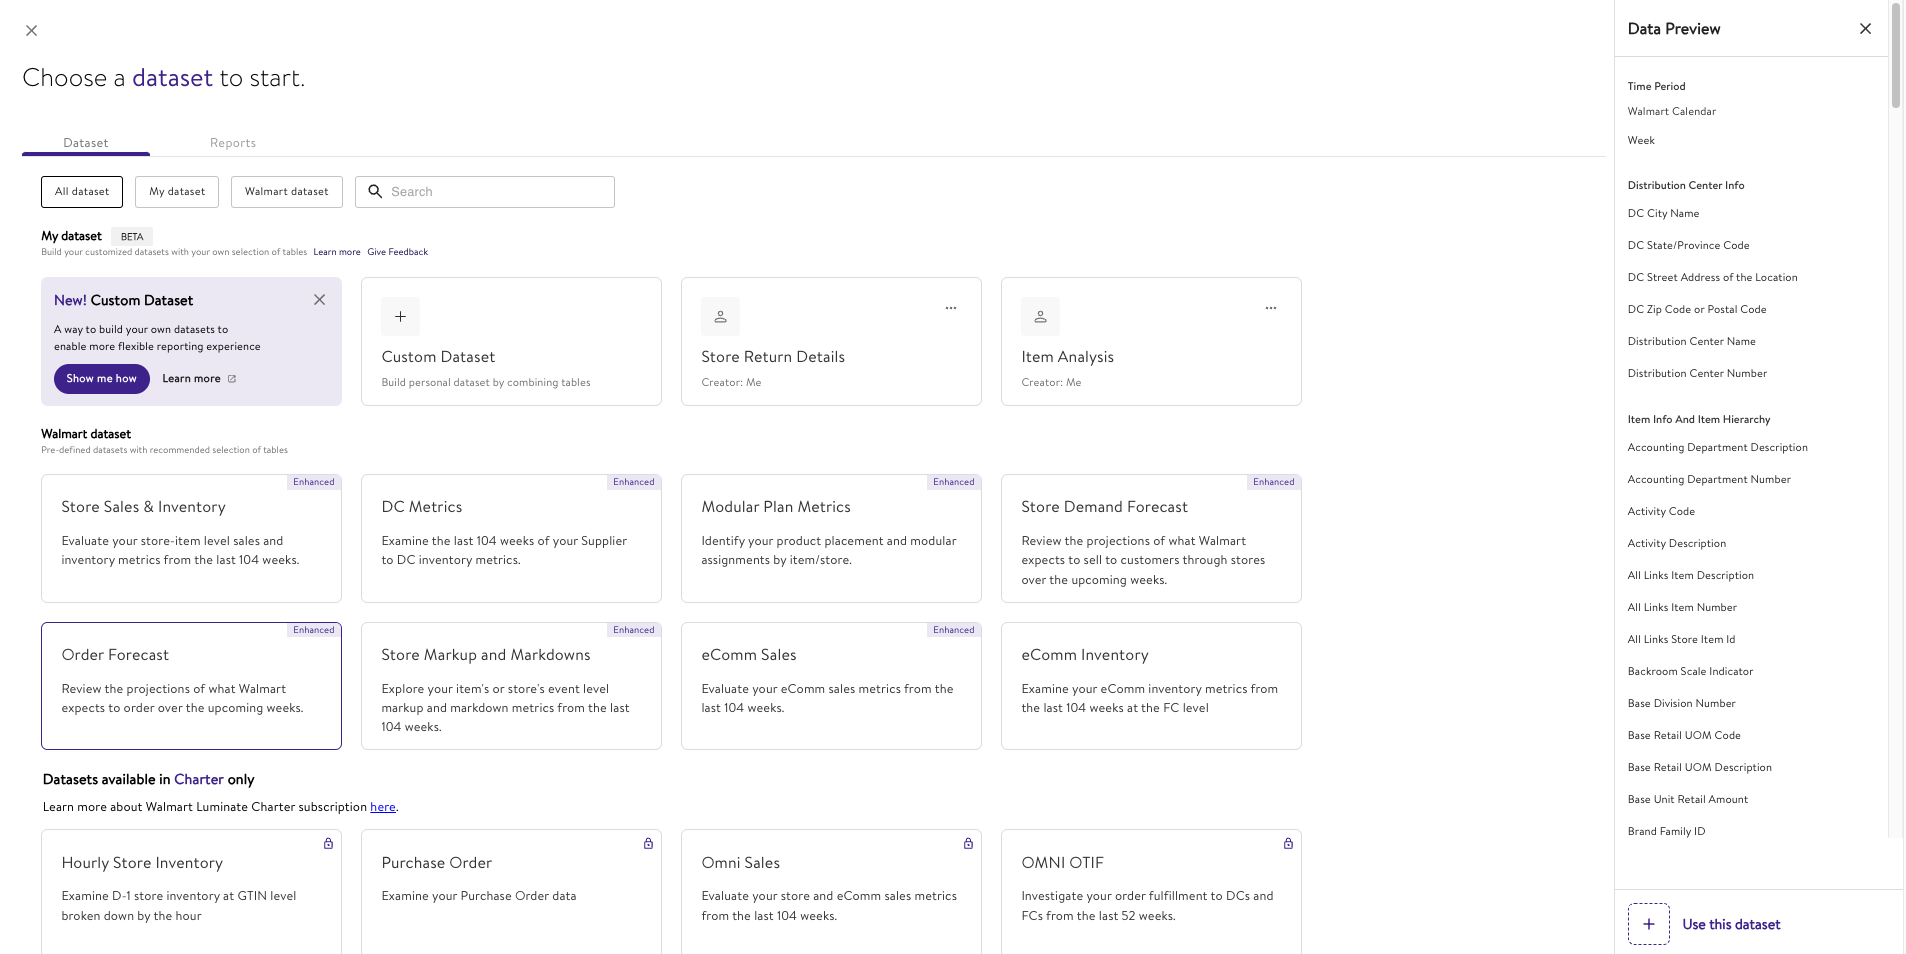Image resolution: width=1906 pixels, height=954 pixels.
Task: Select the All dataset filter
Action: pyautogui.click(x=82, y=192)
